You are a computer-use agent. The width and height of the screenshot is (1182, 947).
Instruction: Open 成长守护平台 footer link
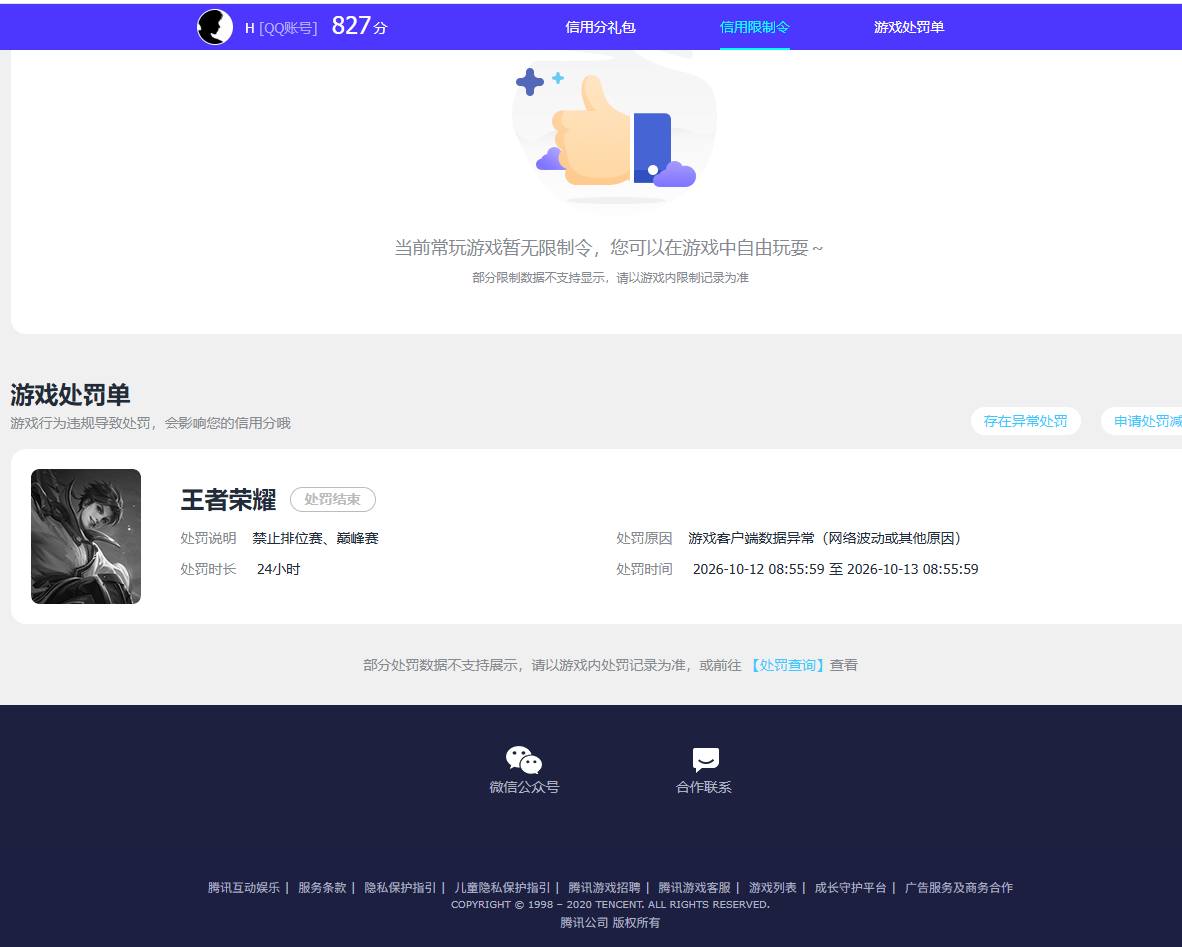tap(850, 887)
